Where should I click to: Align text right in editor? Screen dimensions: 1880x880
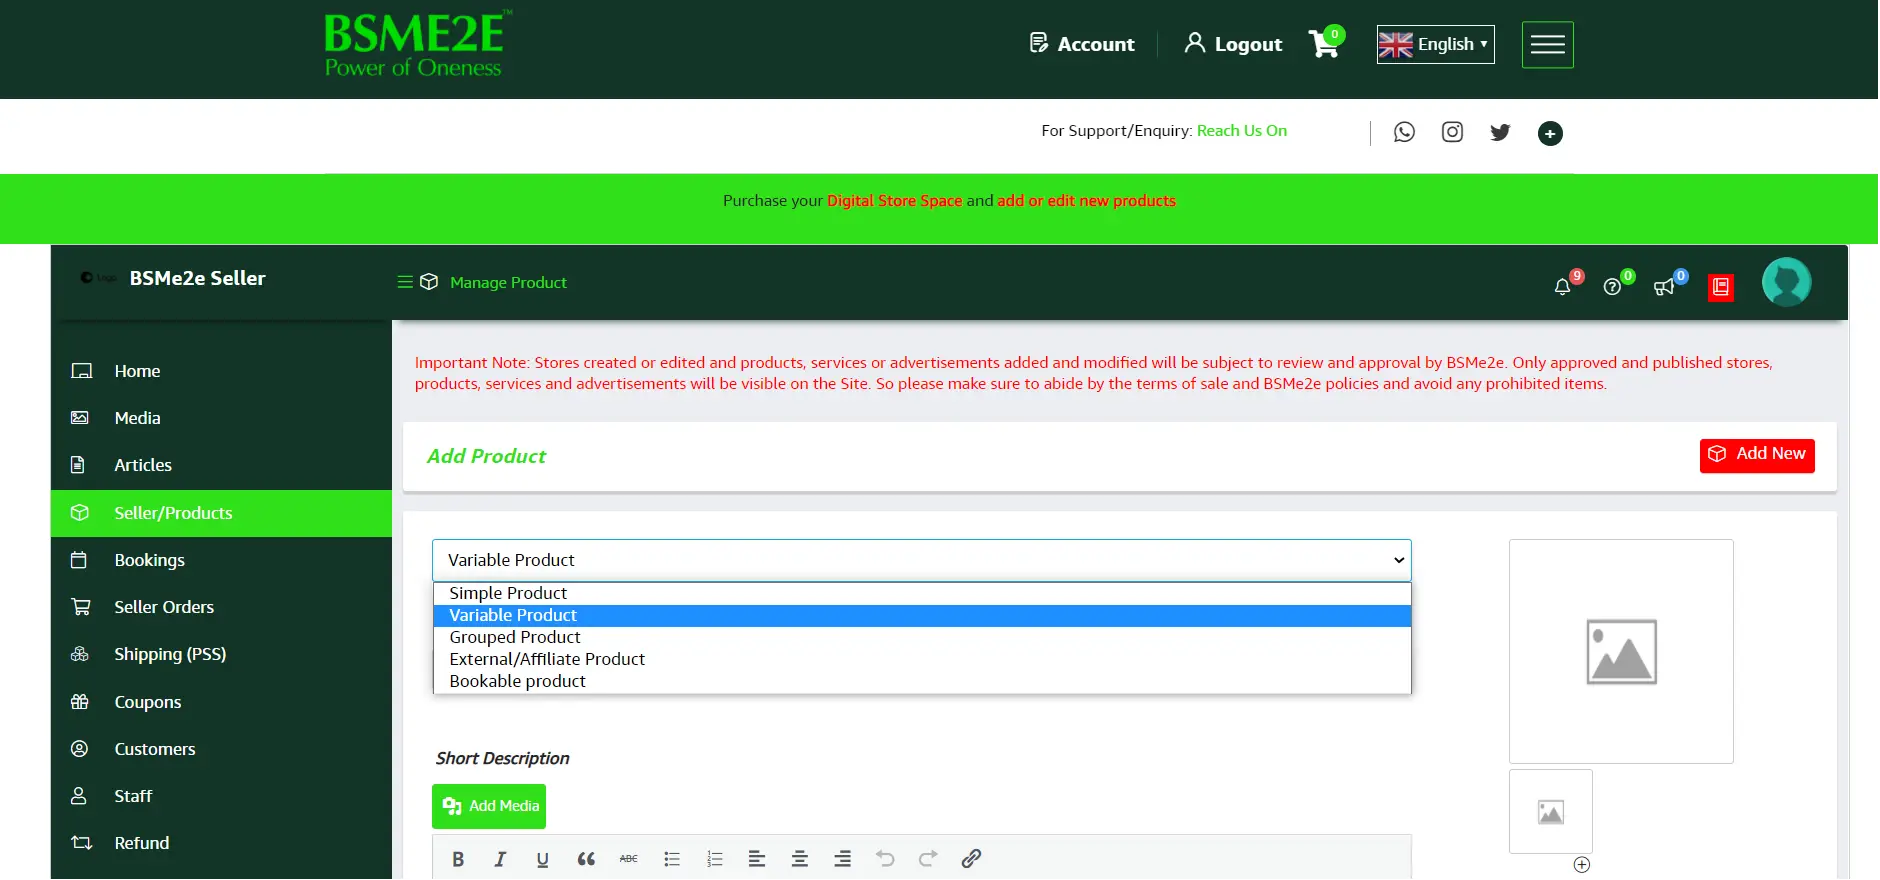click(x=843, y=858)
